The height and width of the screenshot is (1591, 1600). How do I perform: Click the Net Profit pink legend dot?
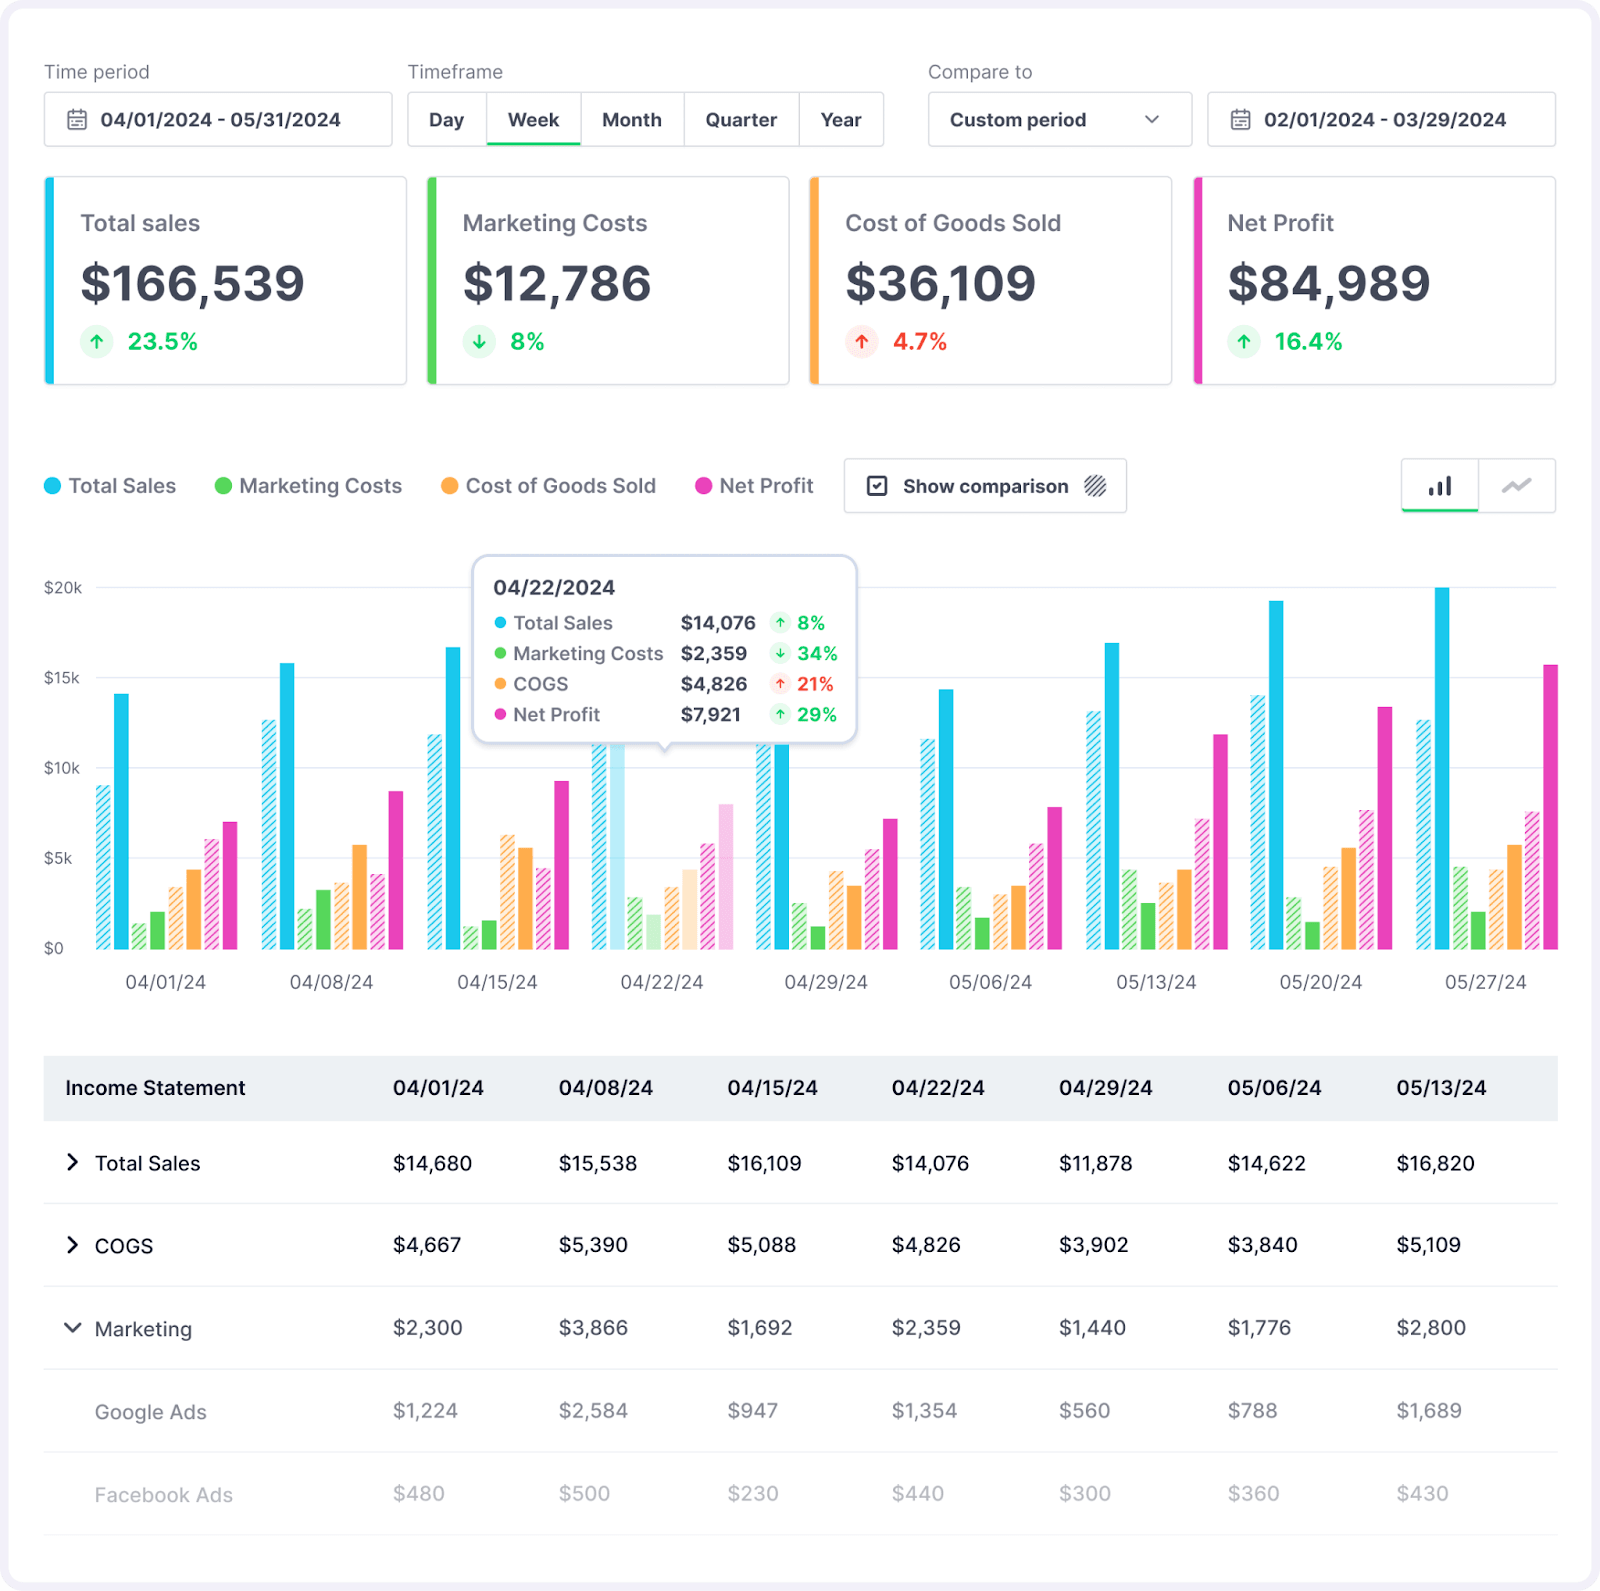click(x=704, y=486)
